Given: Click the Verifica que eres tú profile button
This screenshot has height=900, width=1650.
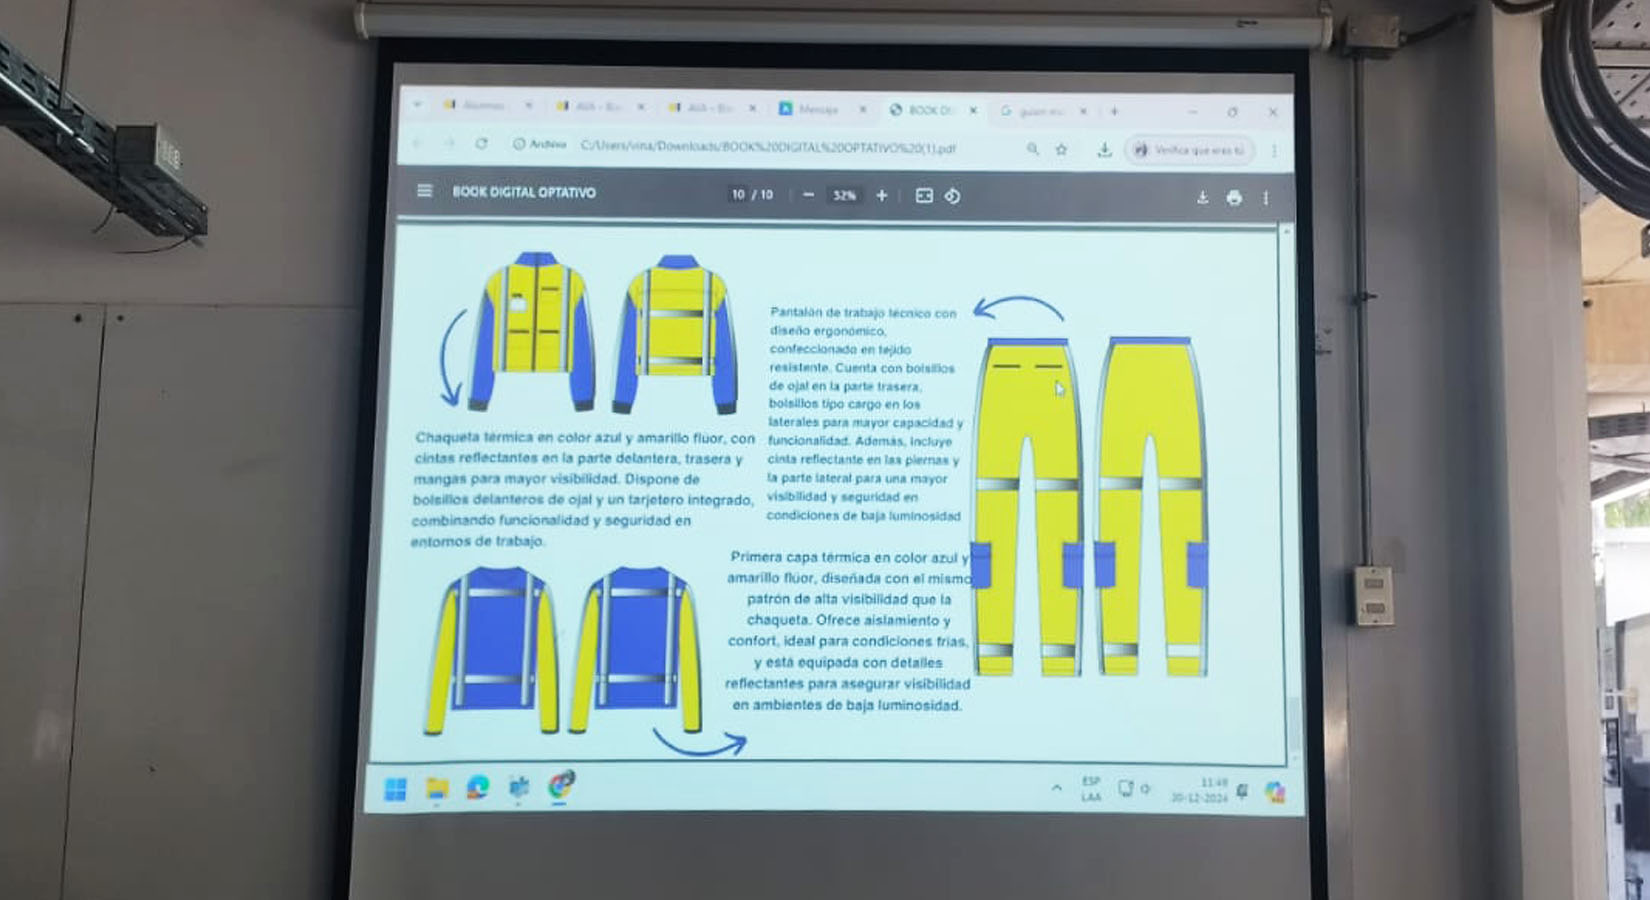Looking at the screenshot, I should pyautogui.click(x=1190, y=147).
